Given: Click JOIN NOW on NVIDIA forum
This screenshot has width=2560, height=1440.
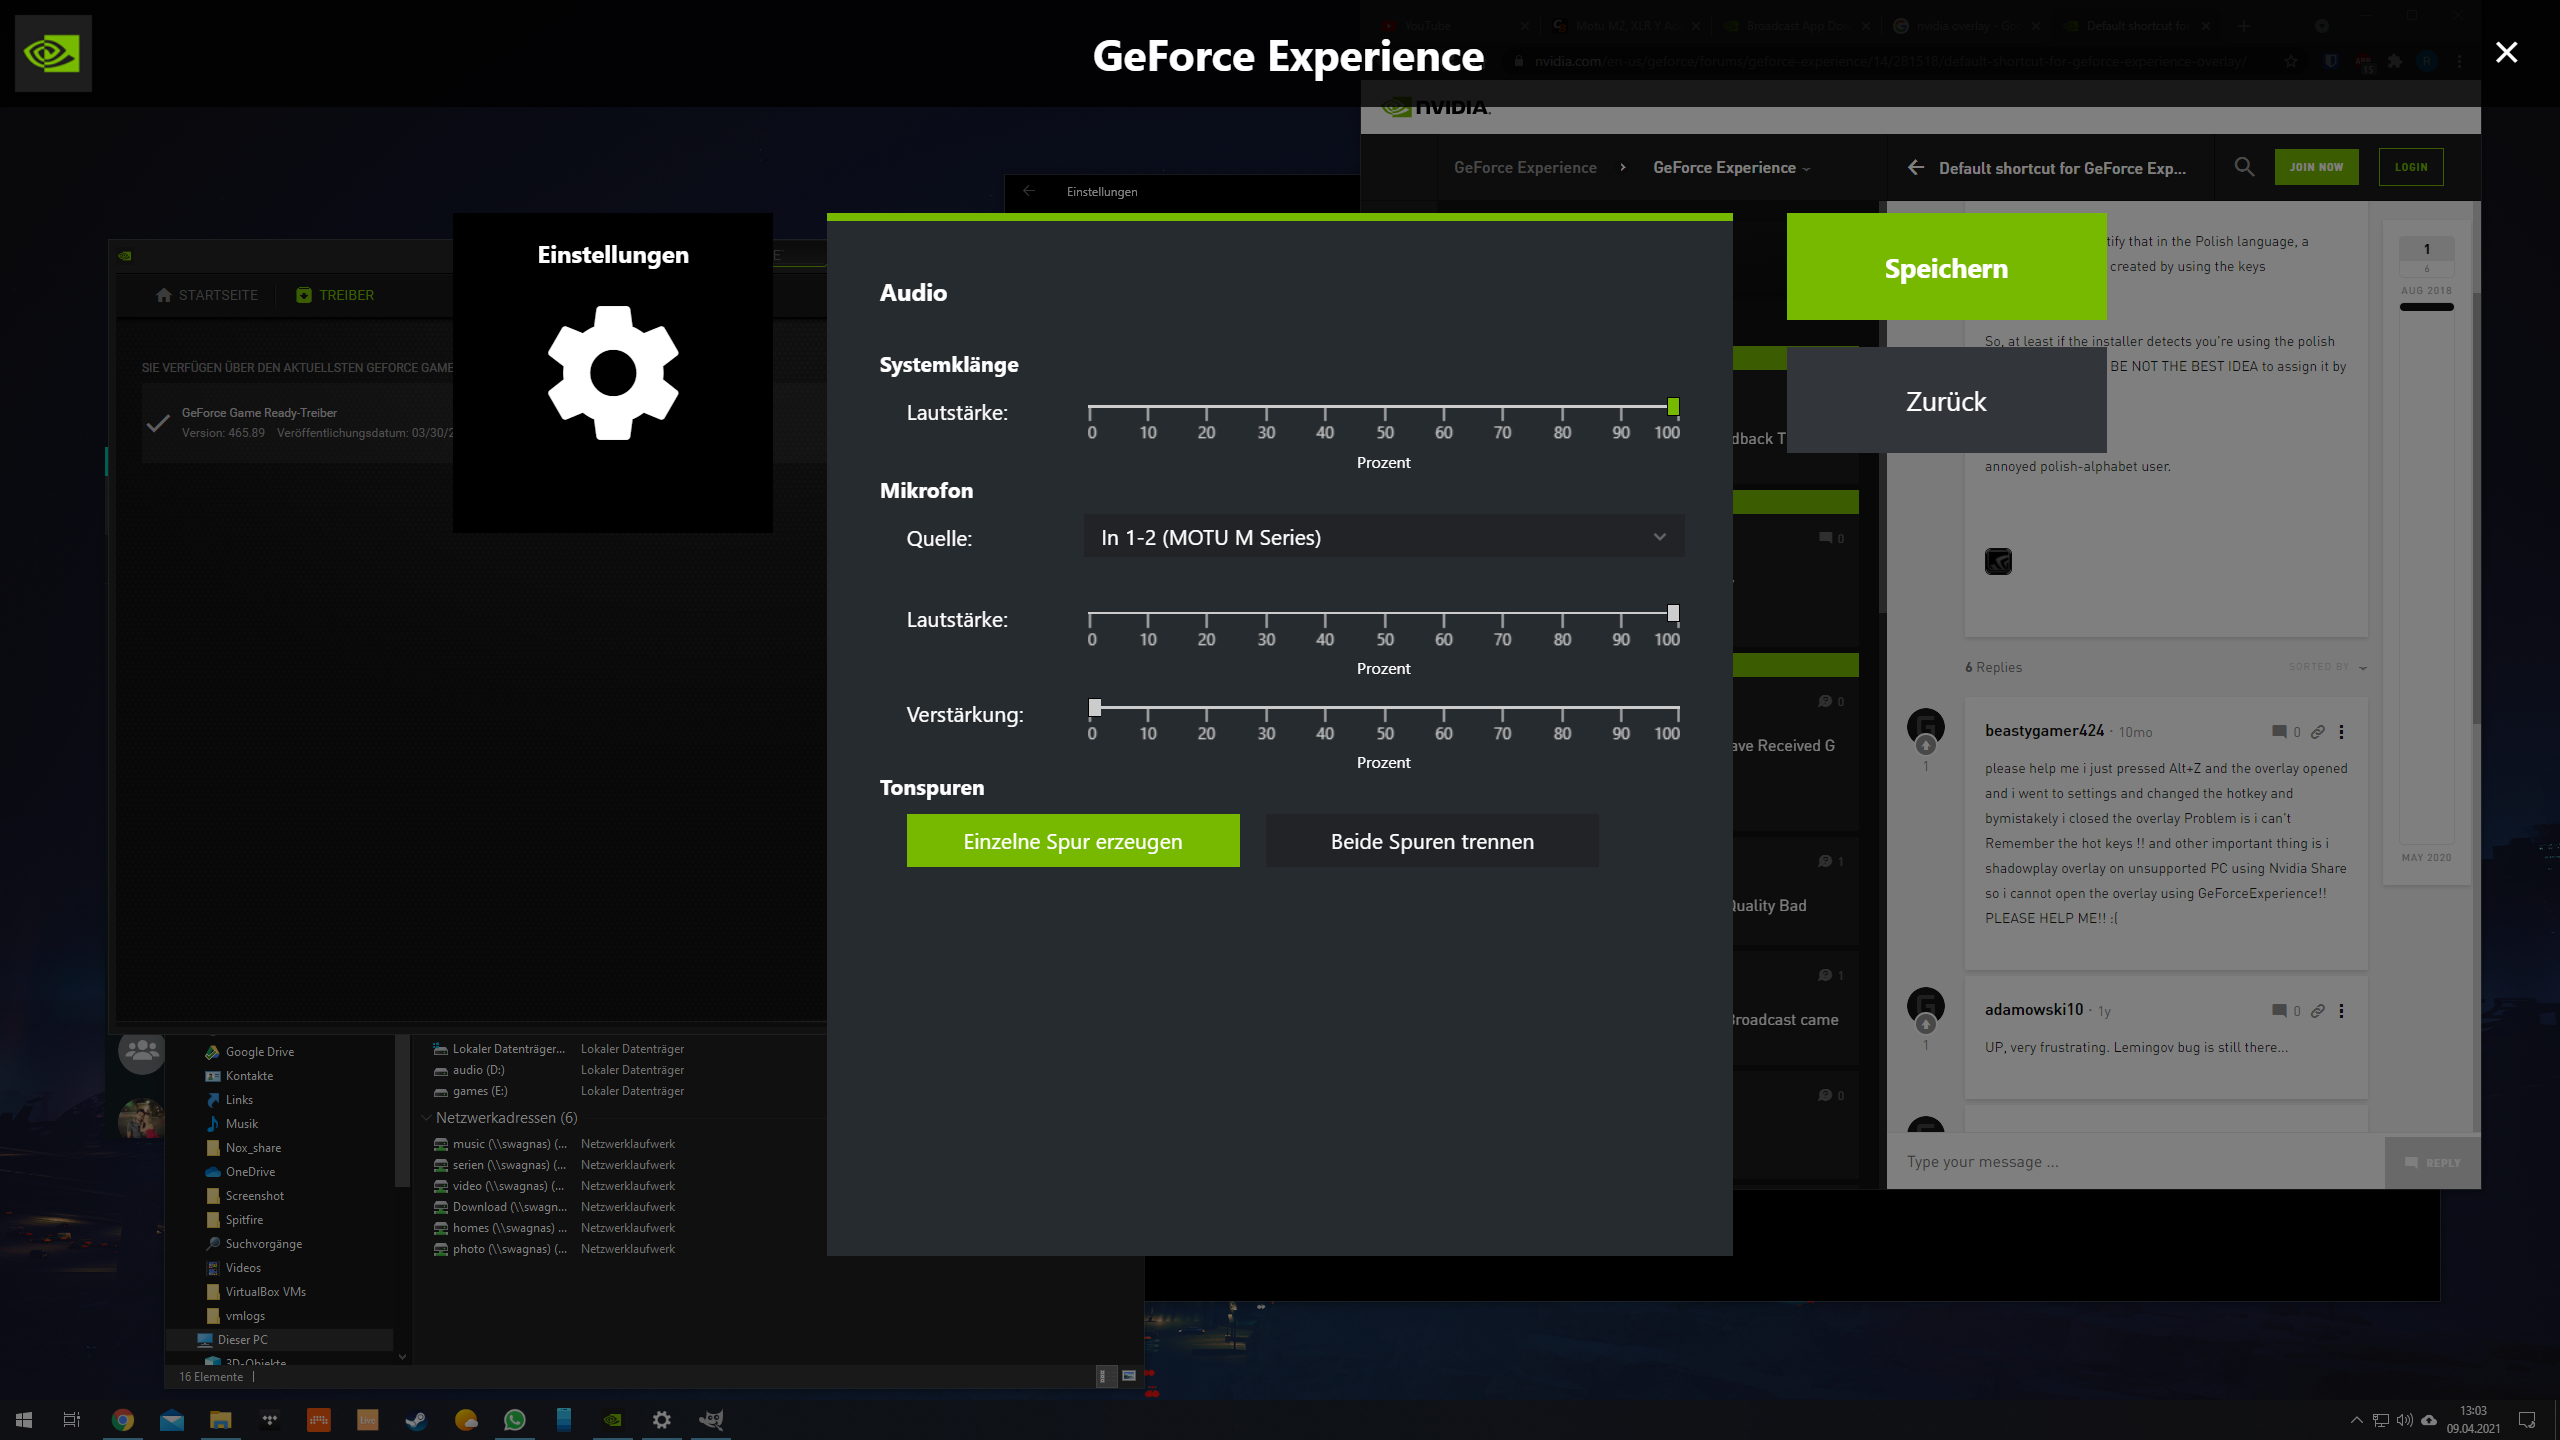Looking at the screenshot, I should pos(2316,167).
